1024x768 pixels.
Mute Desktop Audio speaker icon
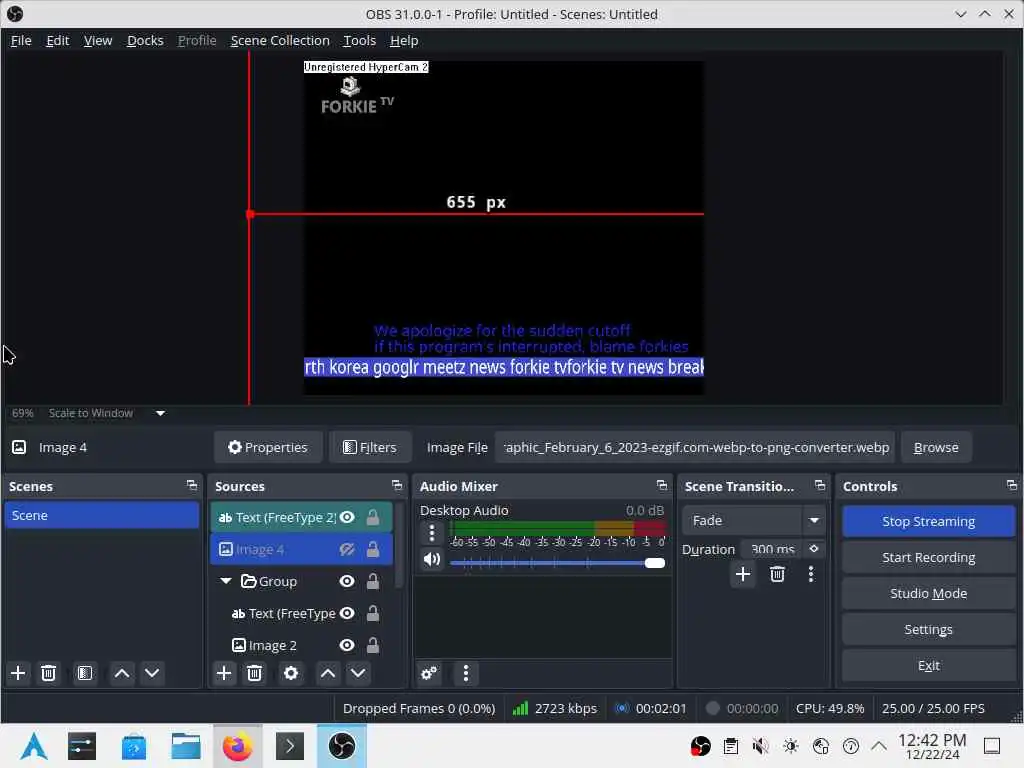tap(432, 560)
